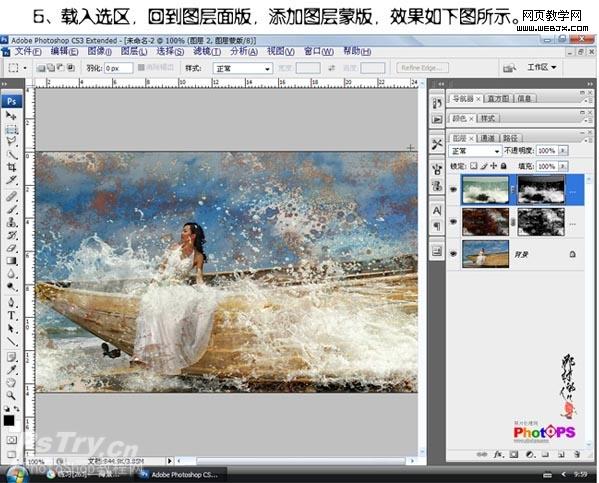599x483 pixels.
Task: Select the Healing Brush tool
Action: tap(11, 196)
